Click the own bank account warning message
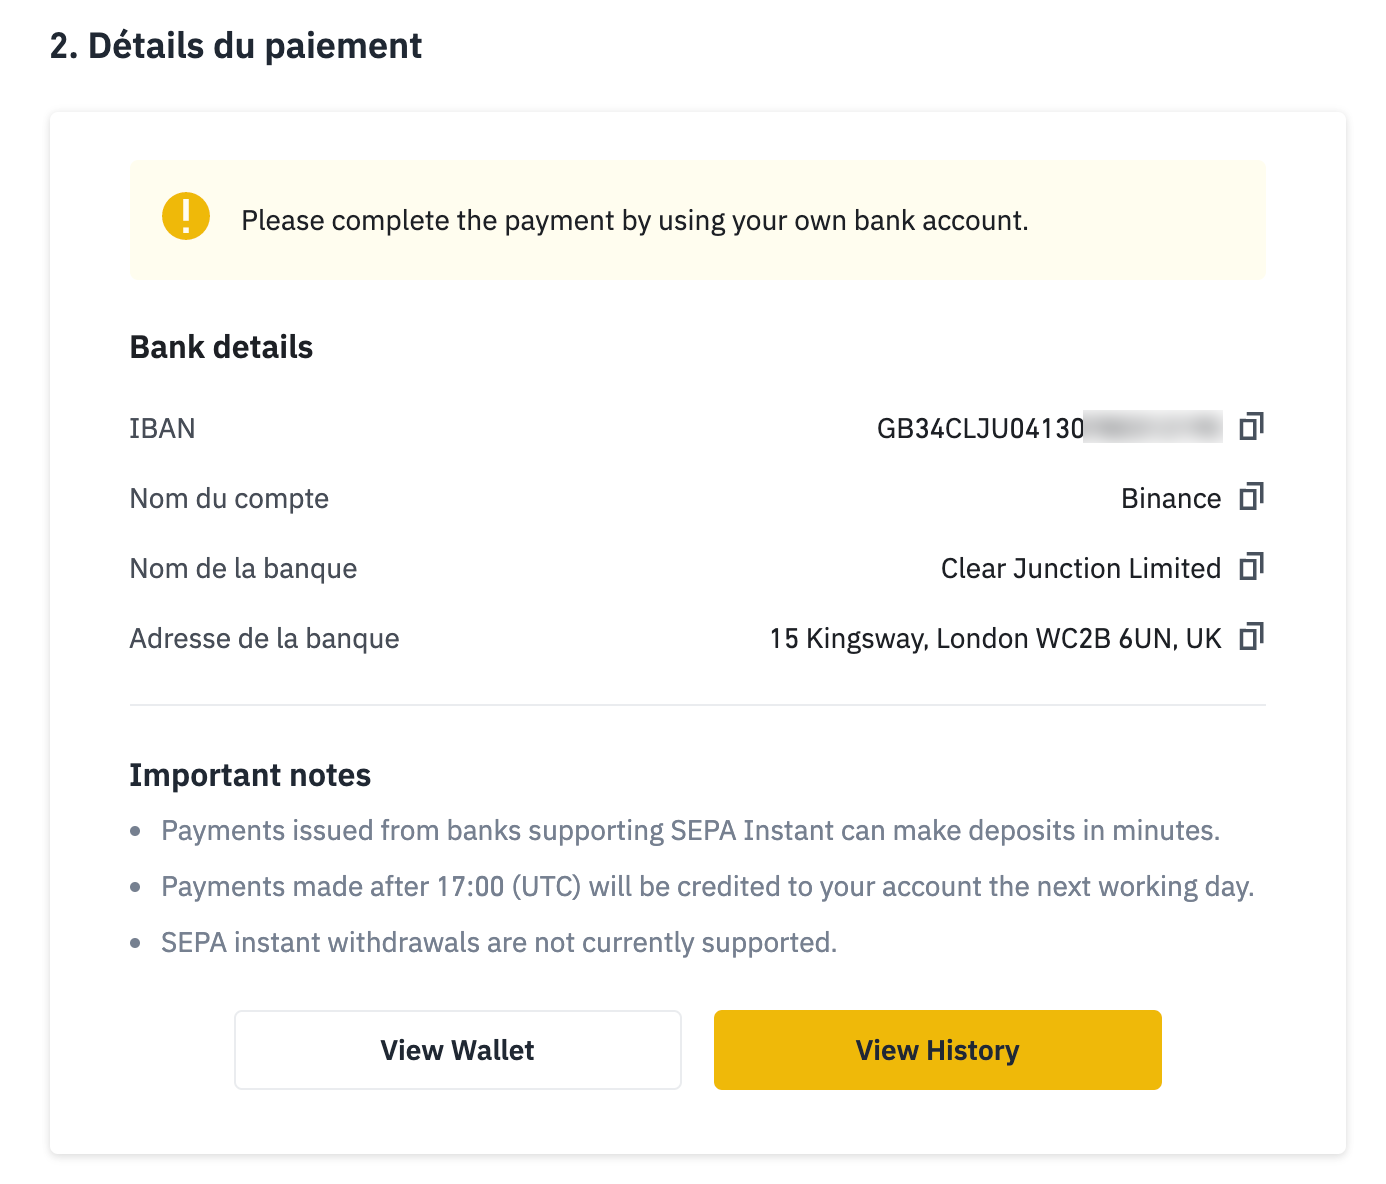Screen dimensions: 1386x1184 point(635,220)
